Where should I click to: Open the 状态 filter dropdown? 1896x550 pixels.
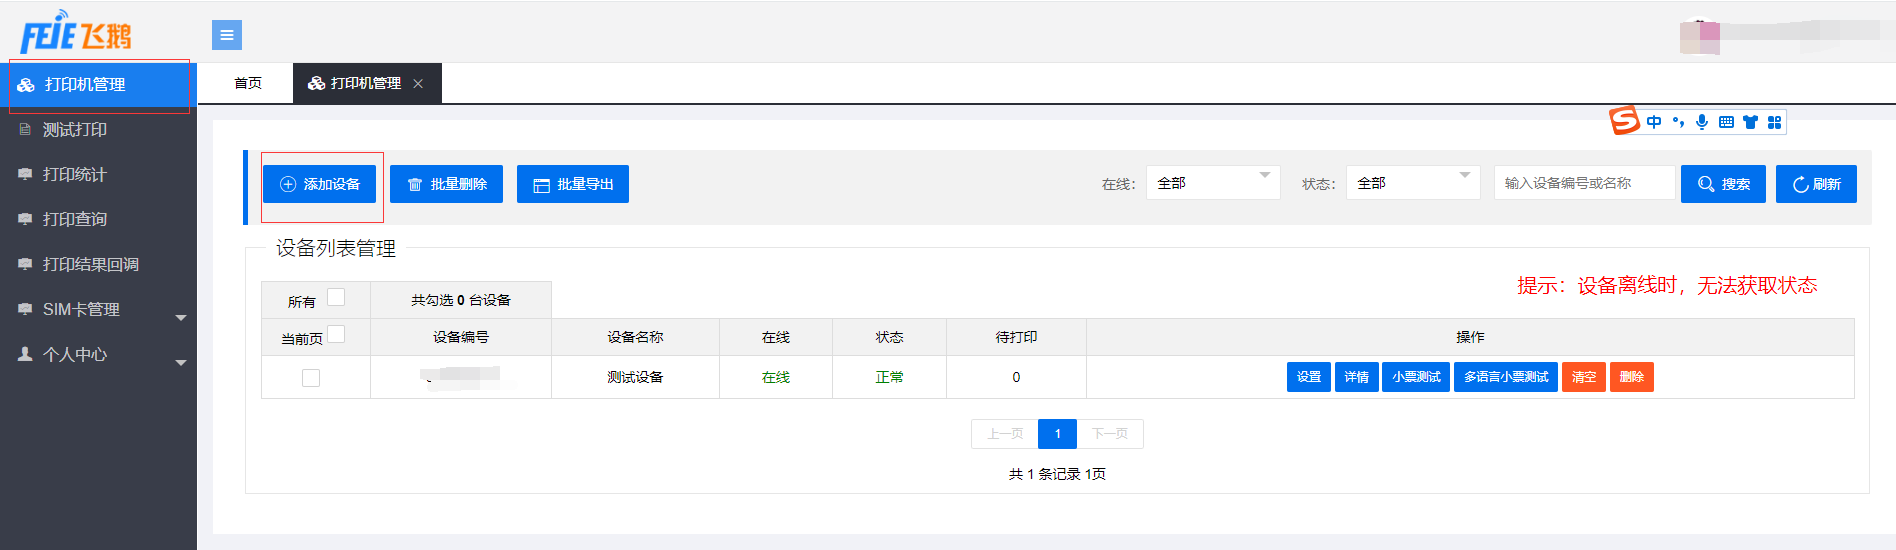pos(1412,183)
